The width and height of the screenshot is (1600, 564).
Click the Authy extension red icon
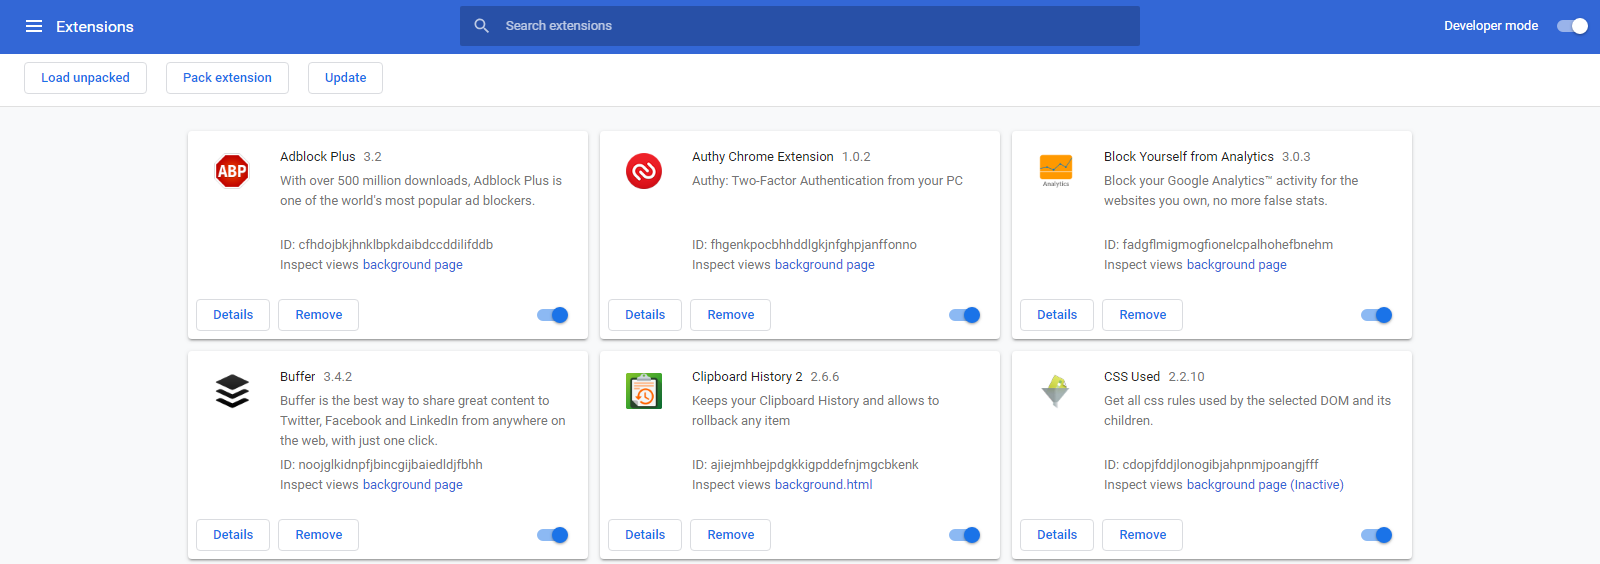(x=644, y=171)
